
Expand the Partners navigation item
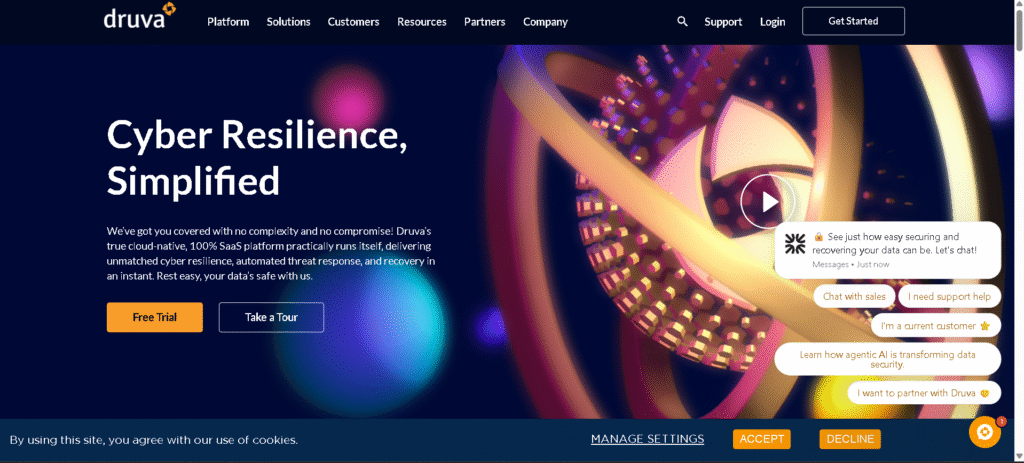(485, 22)
